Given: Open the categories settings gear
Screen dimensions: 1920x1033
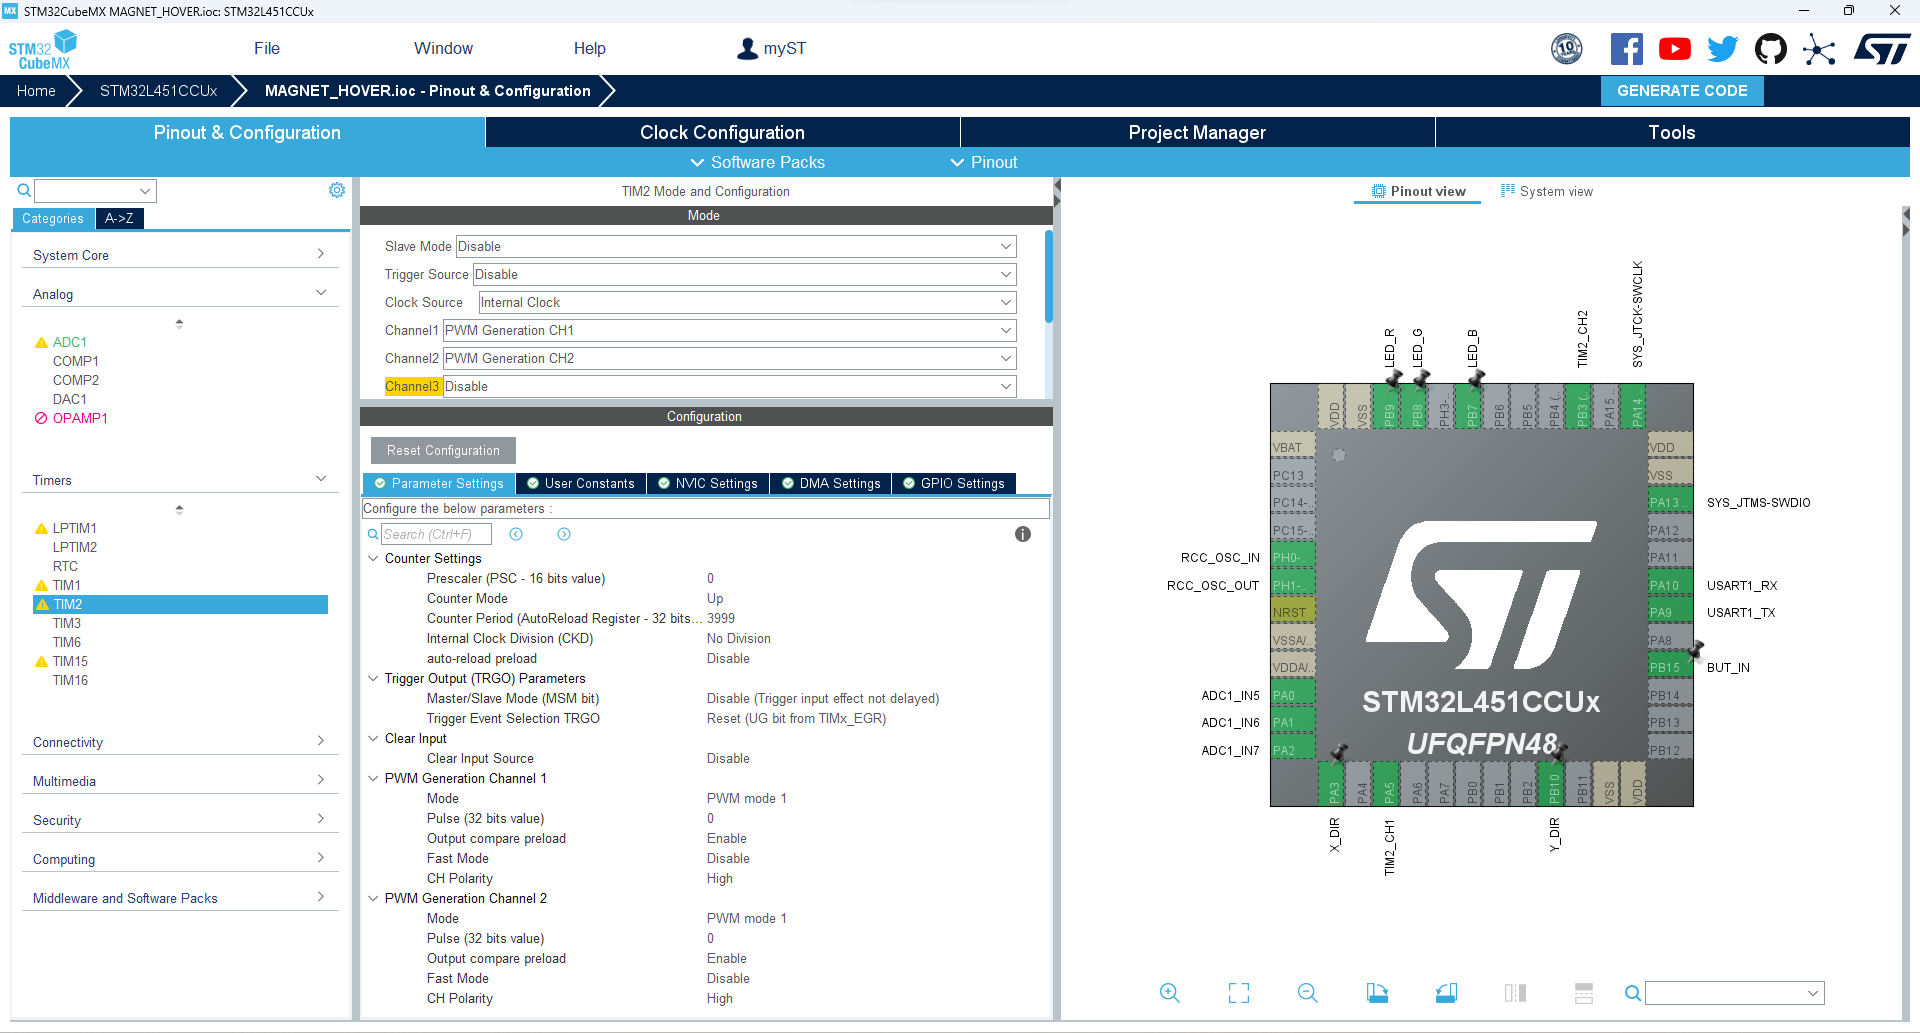Looking at the screenshot, I should (337, 190).
